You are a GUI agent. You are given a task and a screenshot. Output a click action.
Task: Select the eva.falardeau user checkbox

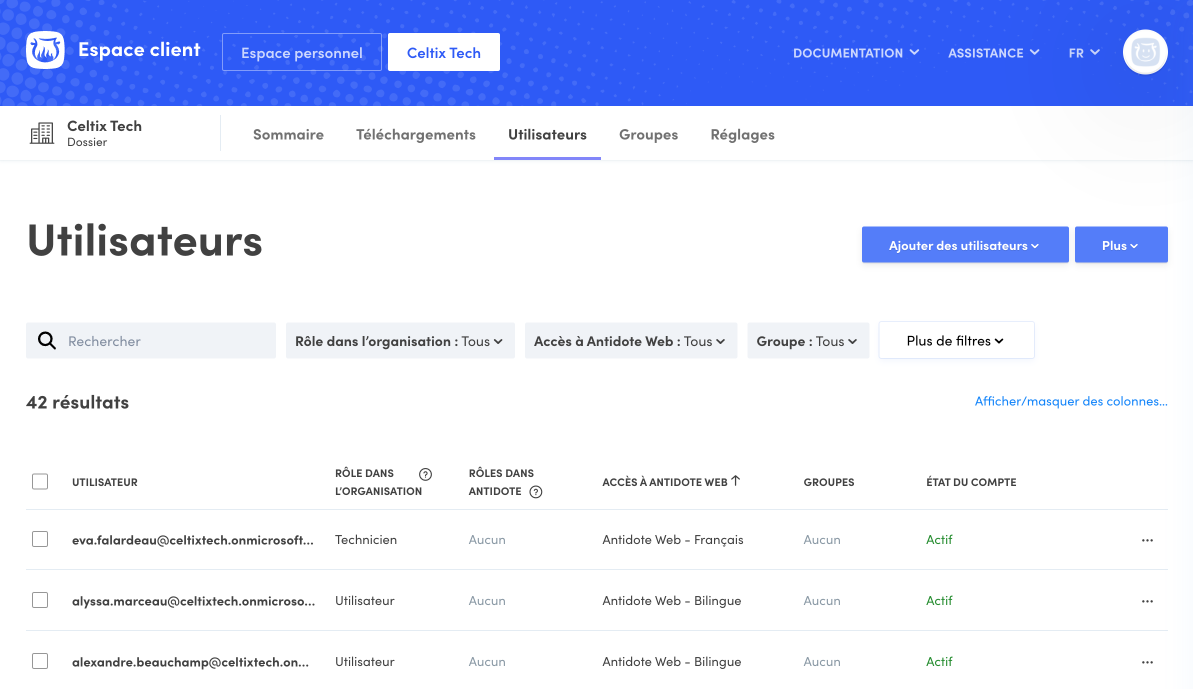(40, 539)
